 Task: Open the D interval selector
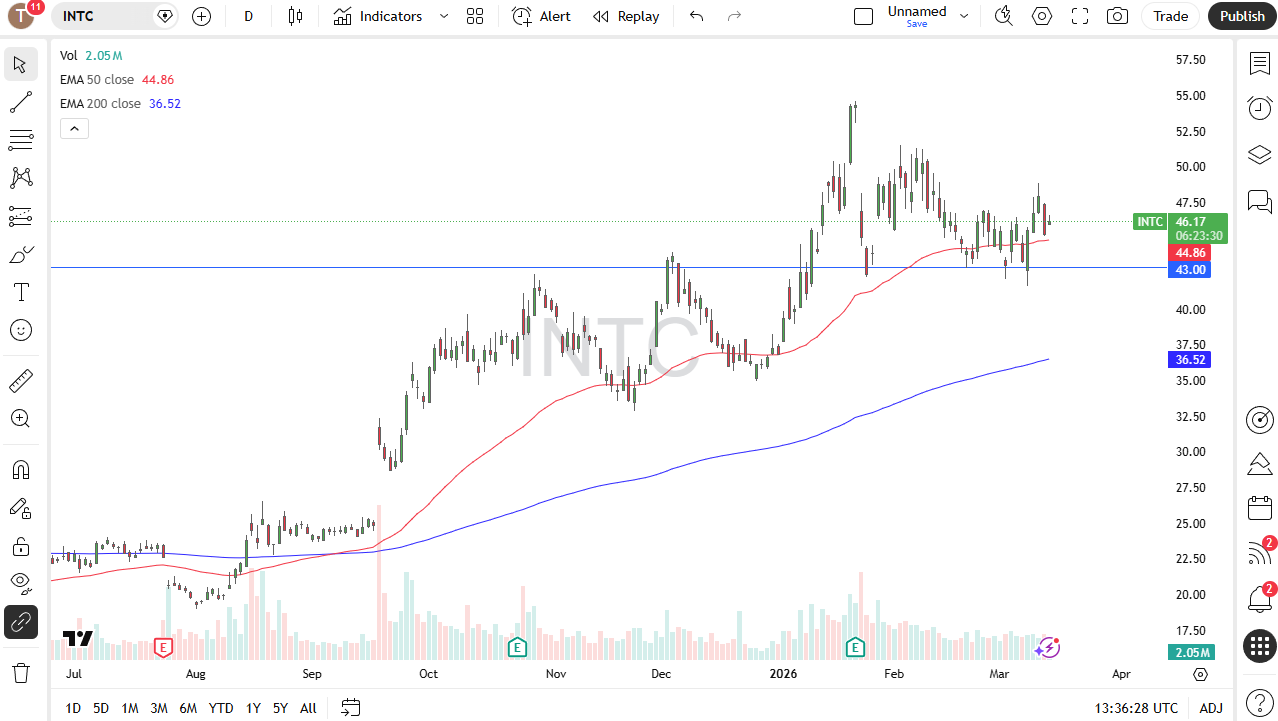pos(249,16)
